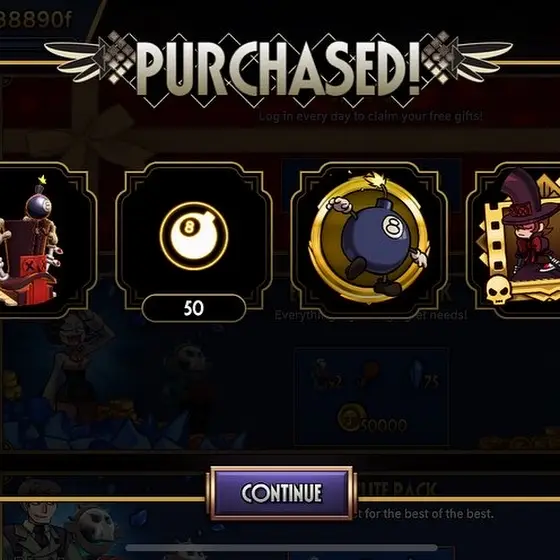Image resolution: width=560 pixels, height=560 pixels.
Task: Click the PURCHASED! title banner
Action: (278, 68)
